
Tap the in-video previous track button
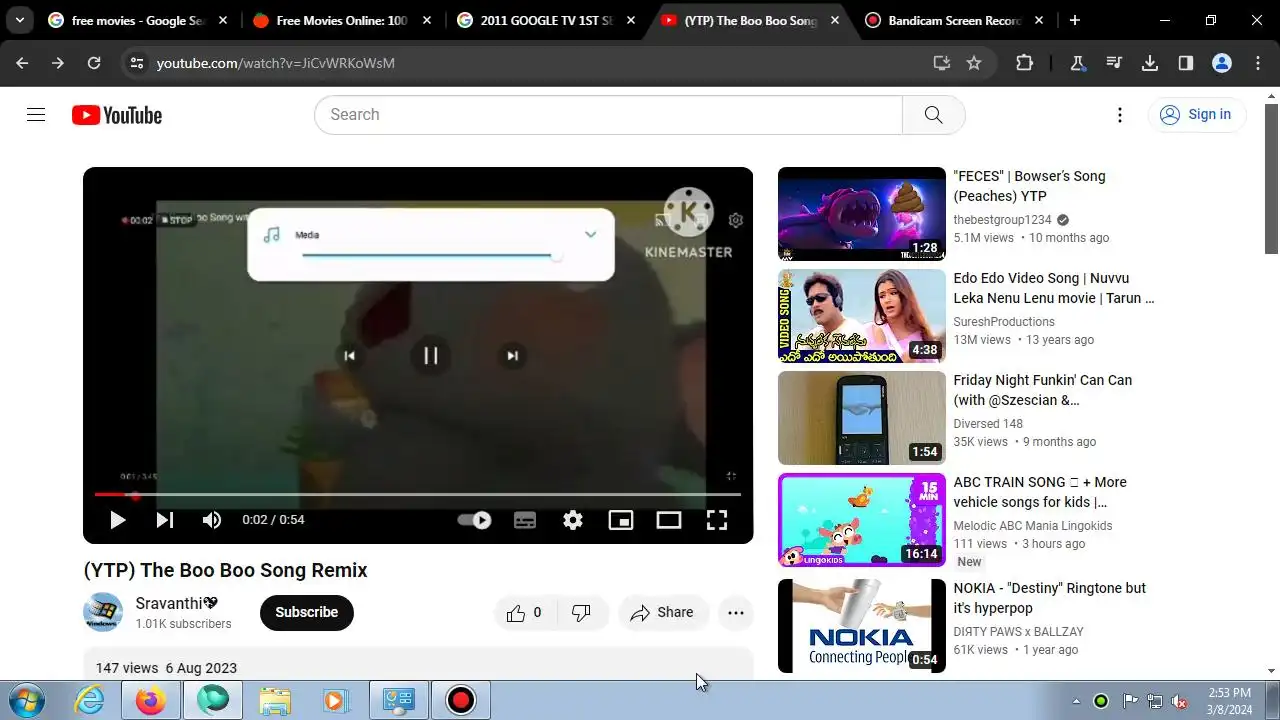click(x=349, y=355)
